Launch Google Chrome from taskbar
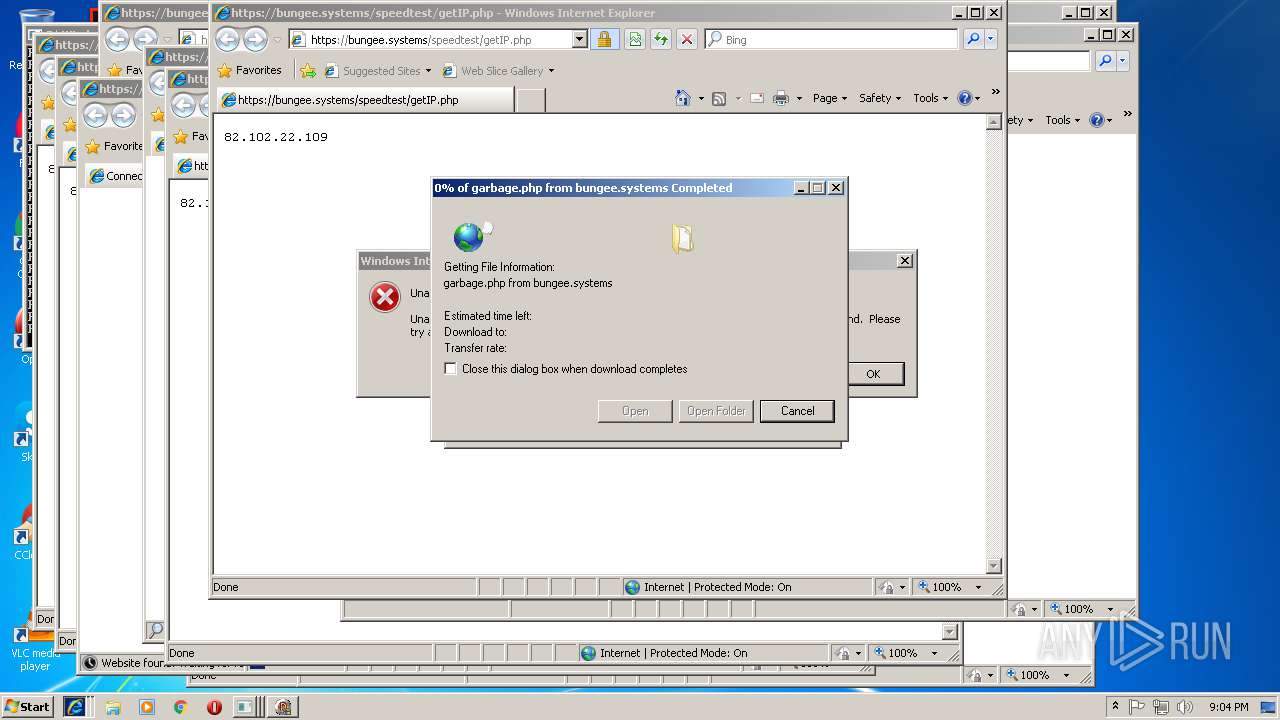 (181, 707)
